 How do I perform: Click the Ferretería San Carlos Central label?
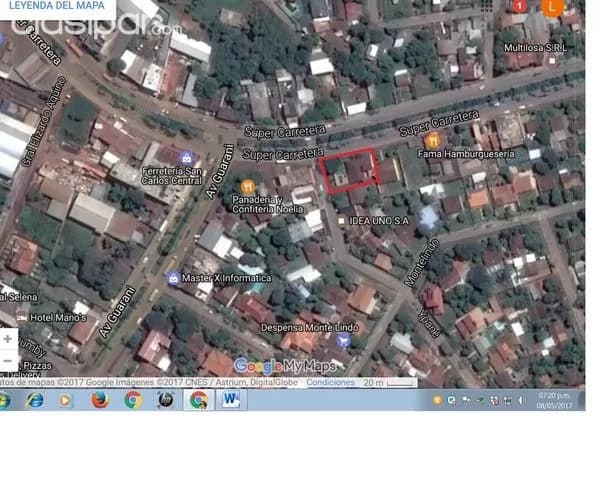pos(171,176)
